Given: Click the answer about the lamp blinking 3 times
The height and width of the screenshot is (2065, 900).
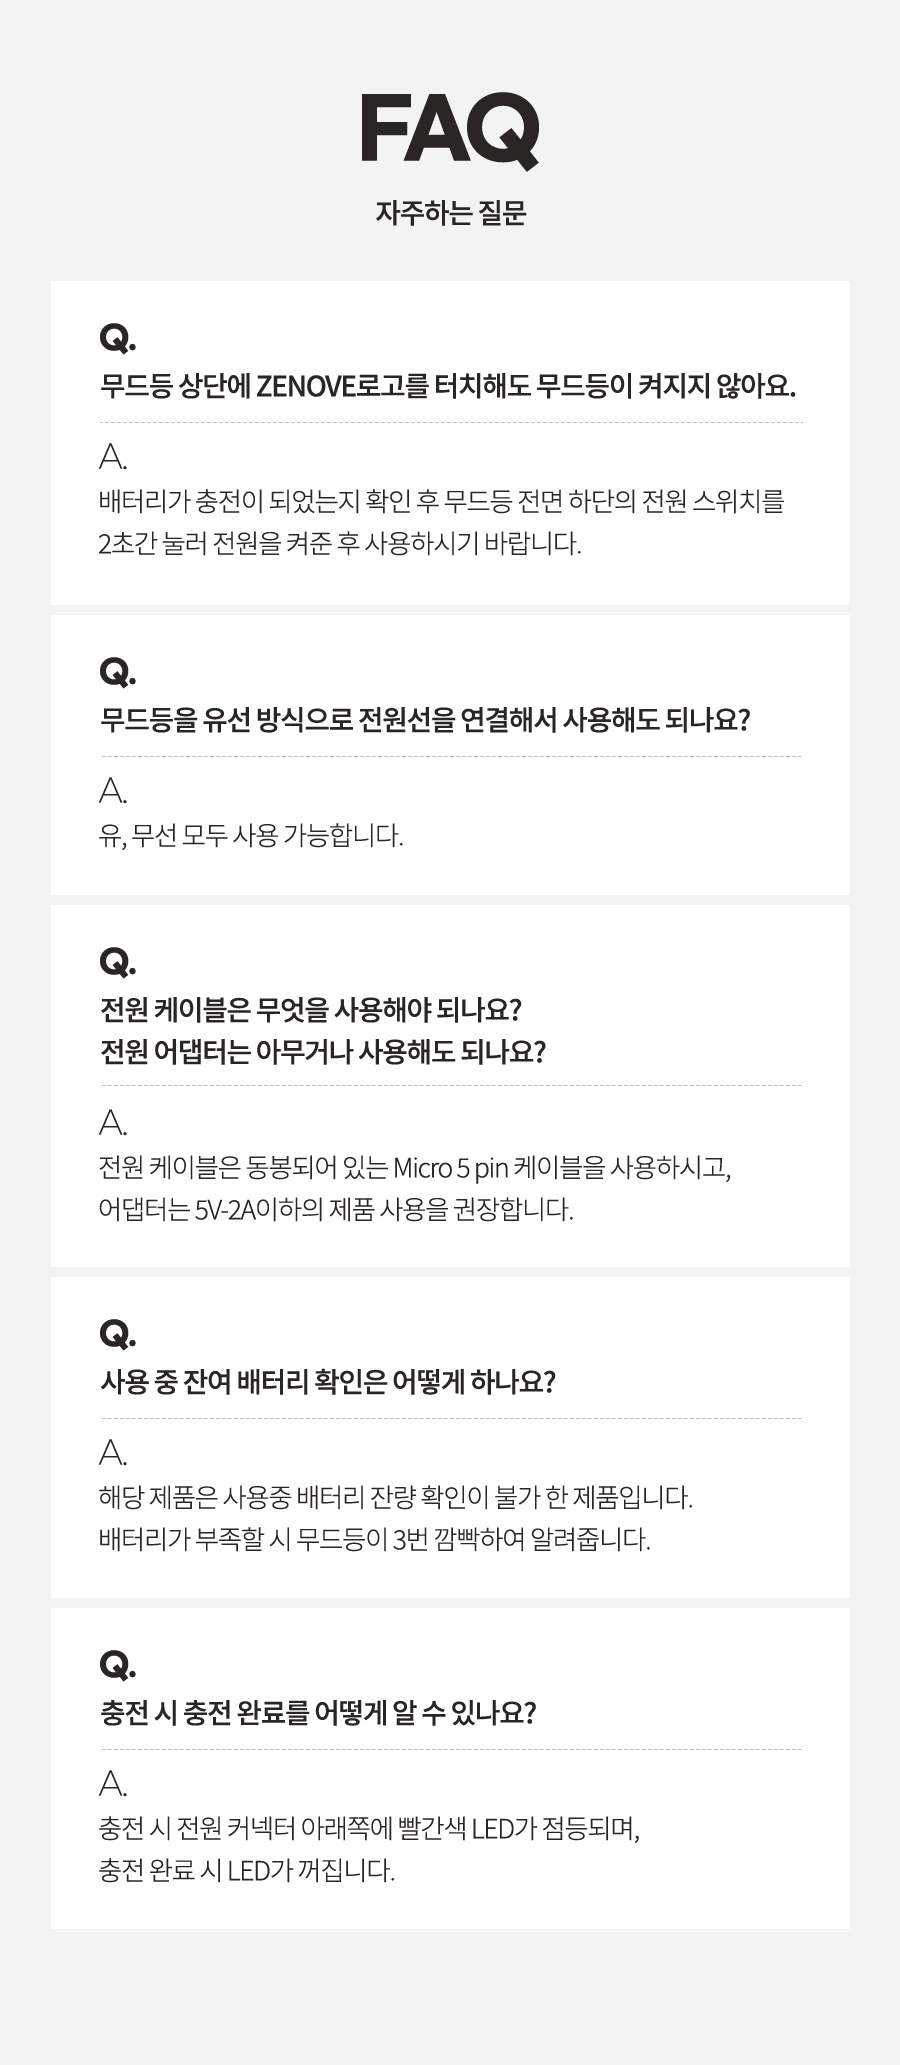Looking at the screenshot, I should [x=375, y=1538].
